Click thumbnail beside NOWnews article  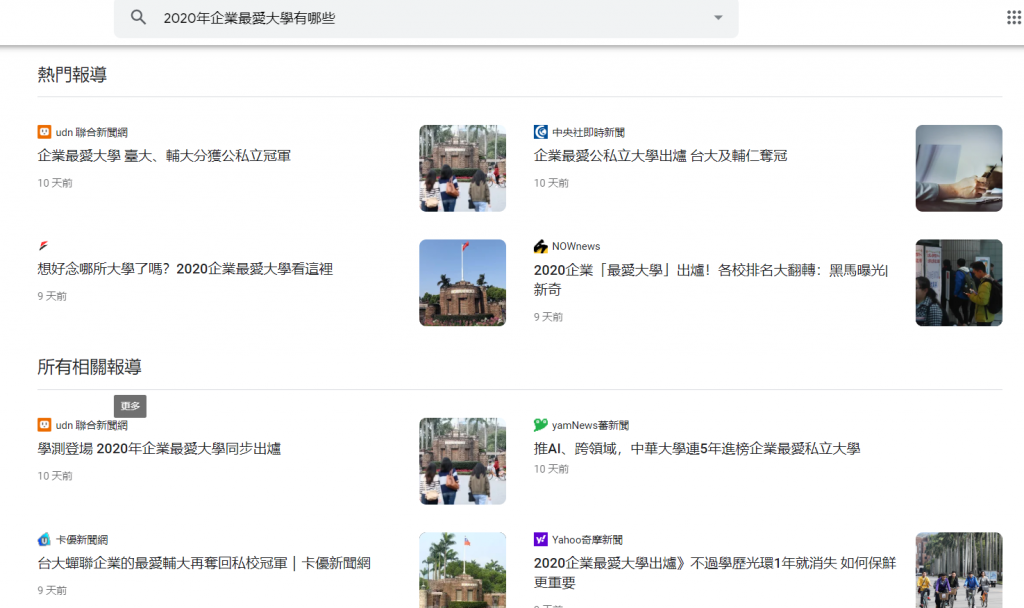[x=958, y=282]
